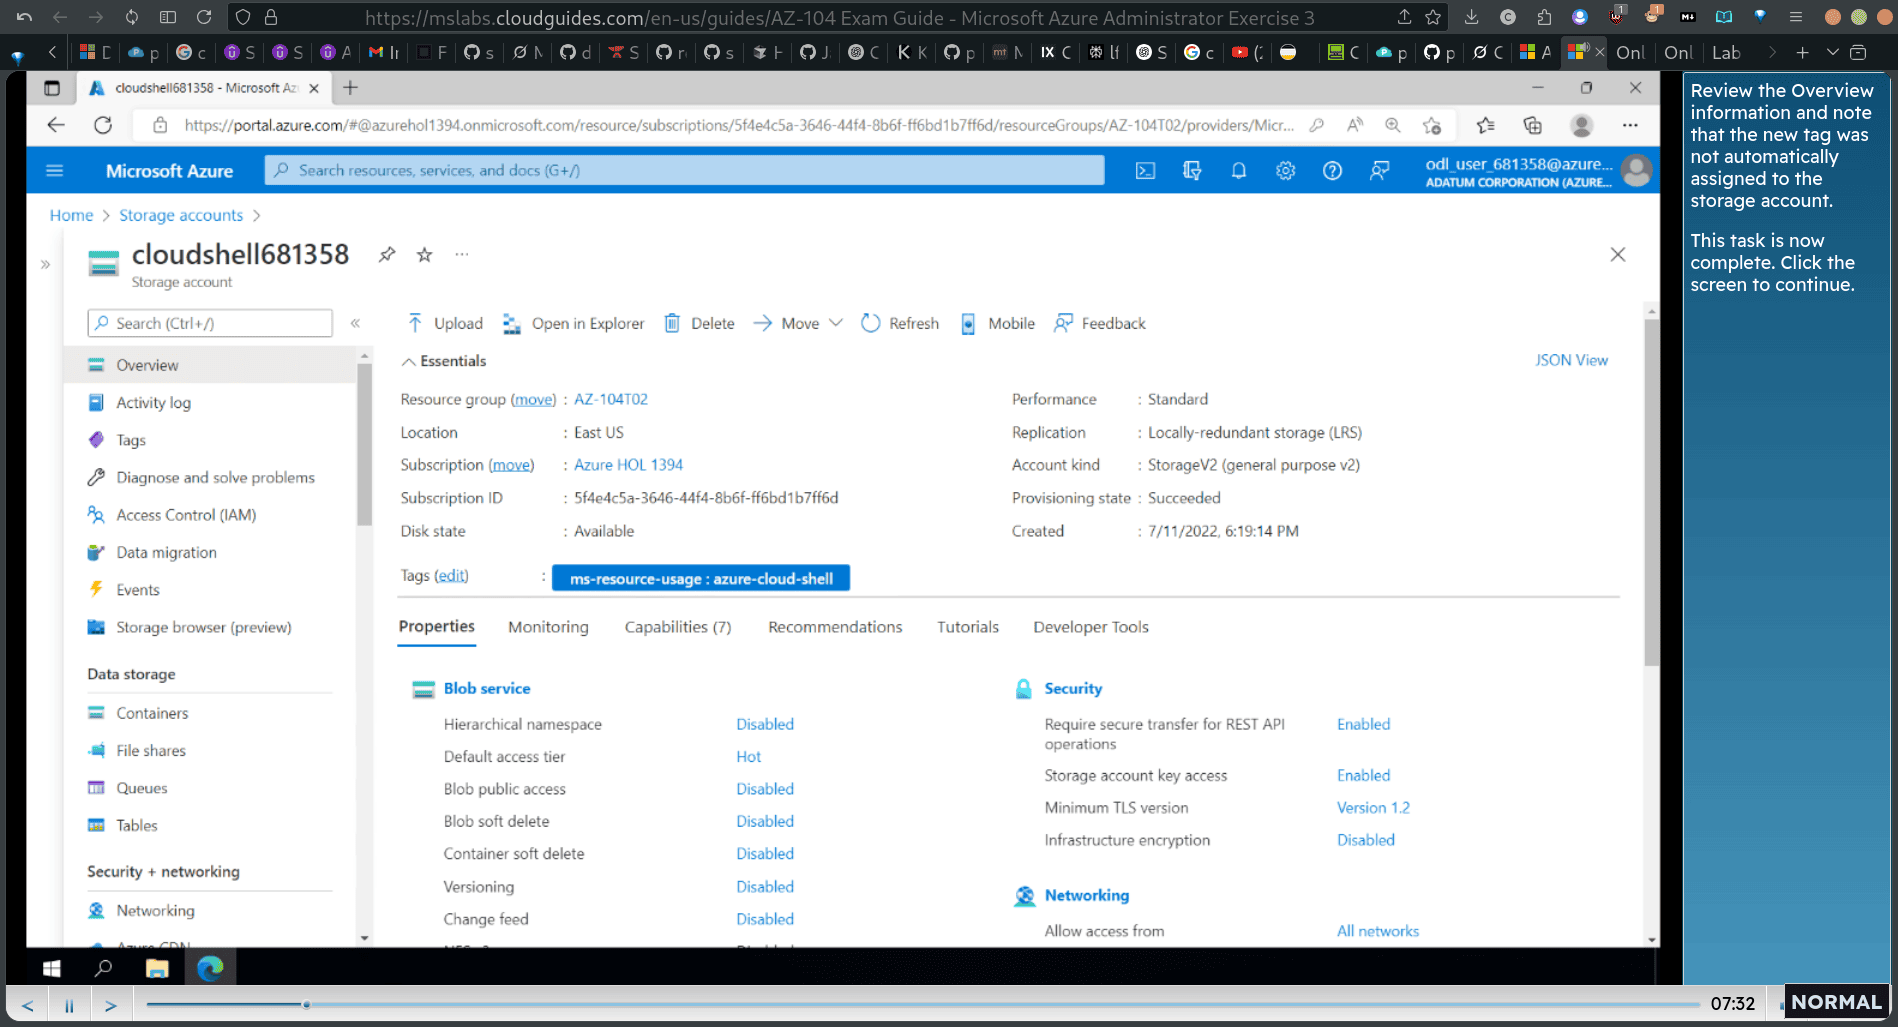Image resolution: width=1898 pixels, height=1027 pixels.
Task: Pin cloudshell681358 to the dashboard
Action: point(387,254)
